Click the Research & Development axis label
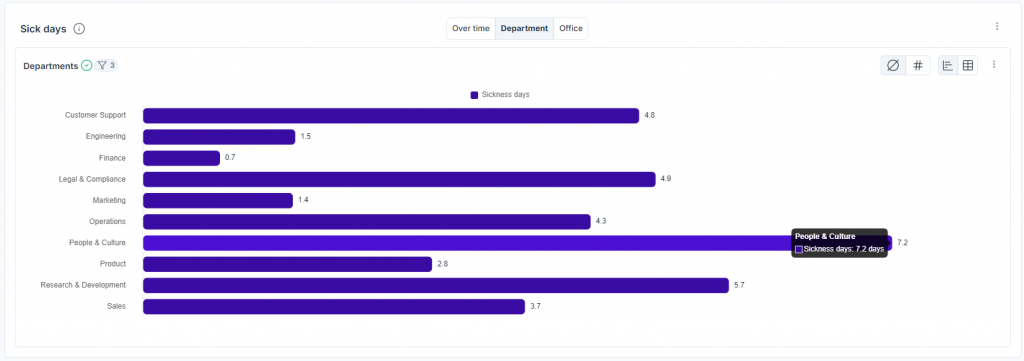 tap(83, 285)
